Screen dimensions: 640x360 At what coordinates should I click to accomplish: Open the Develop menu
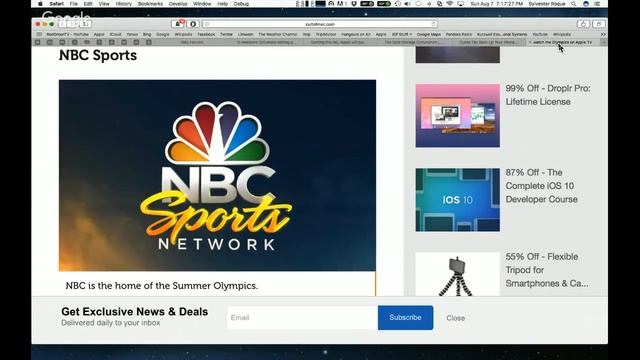point(178,4)
